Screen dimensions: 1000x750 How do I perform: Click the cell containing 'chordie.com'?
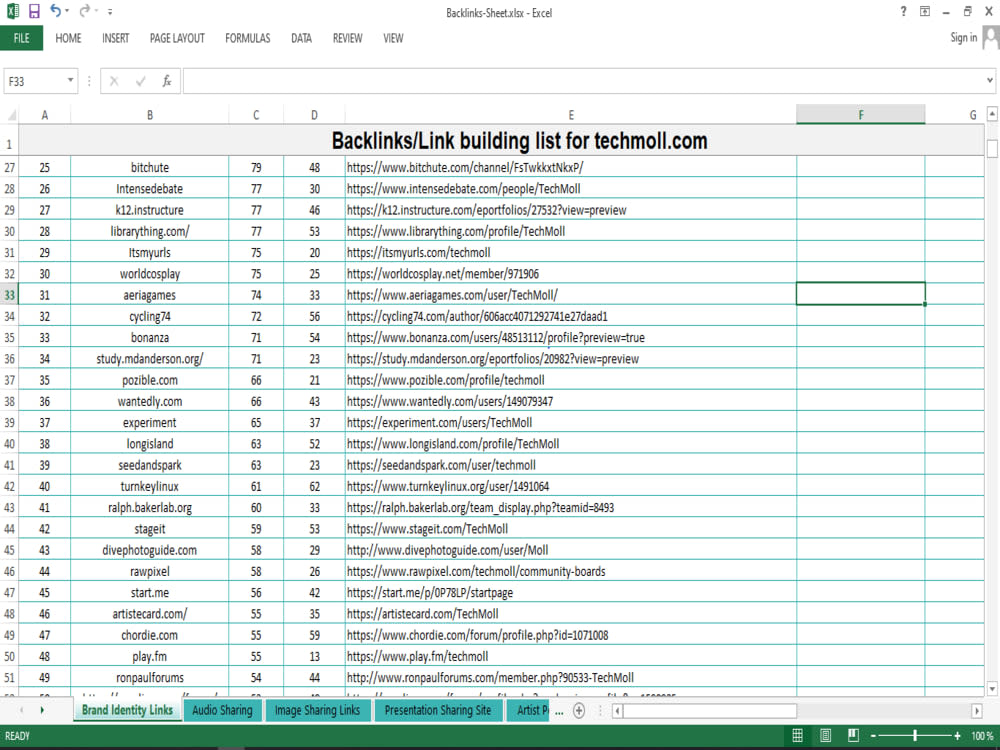tap(150, 635)
